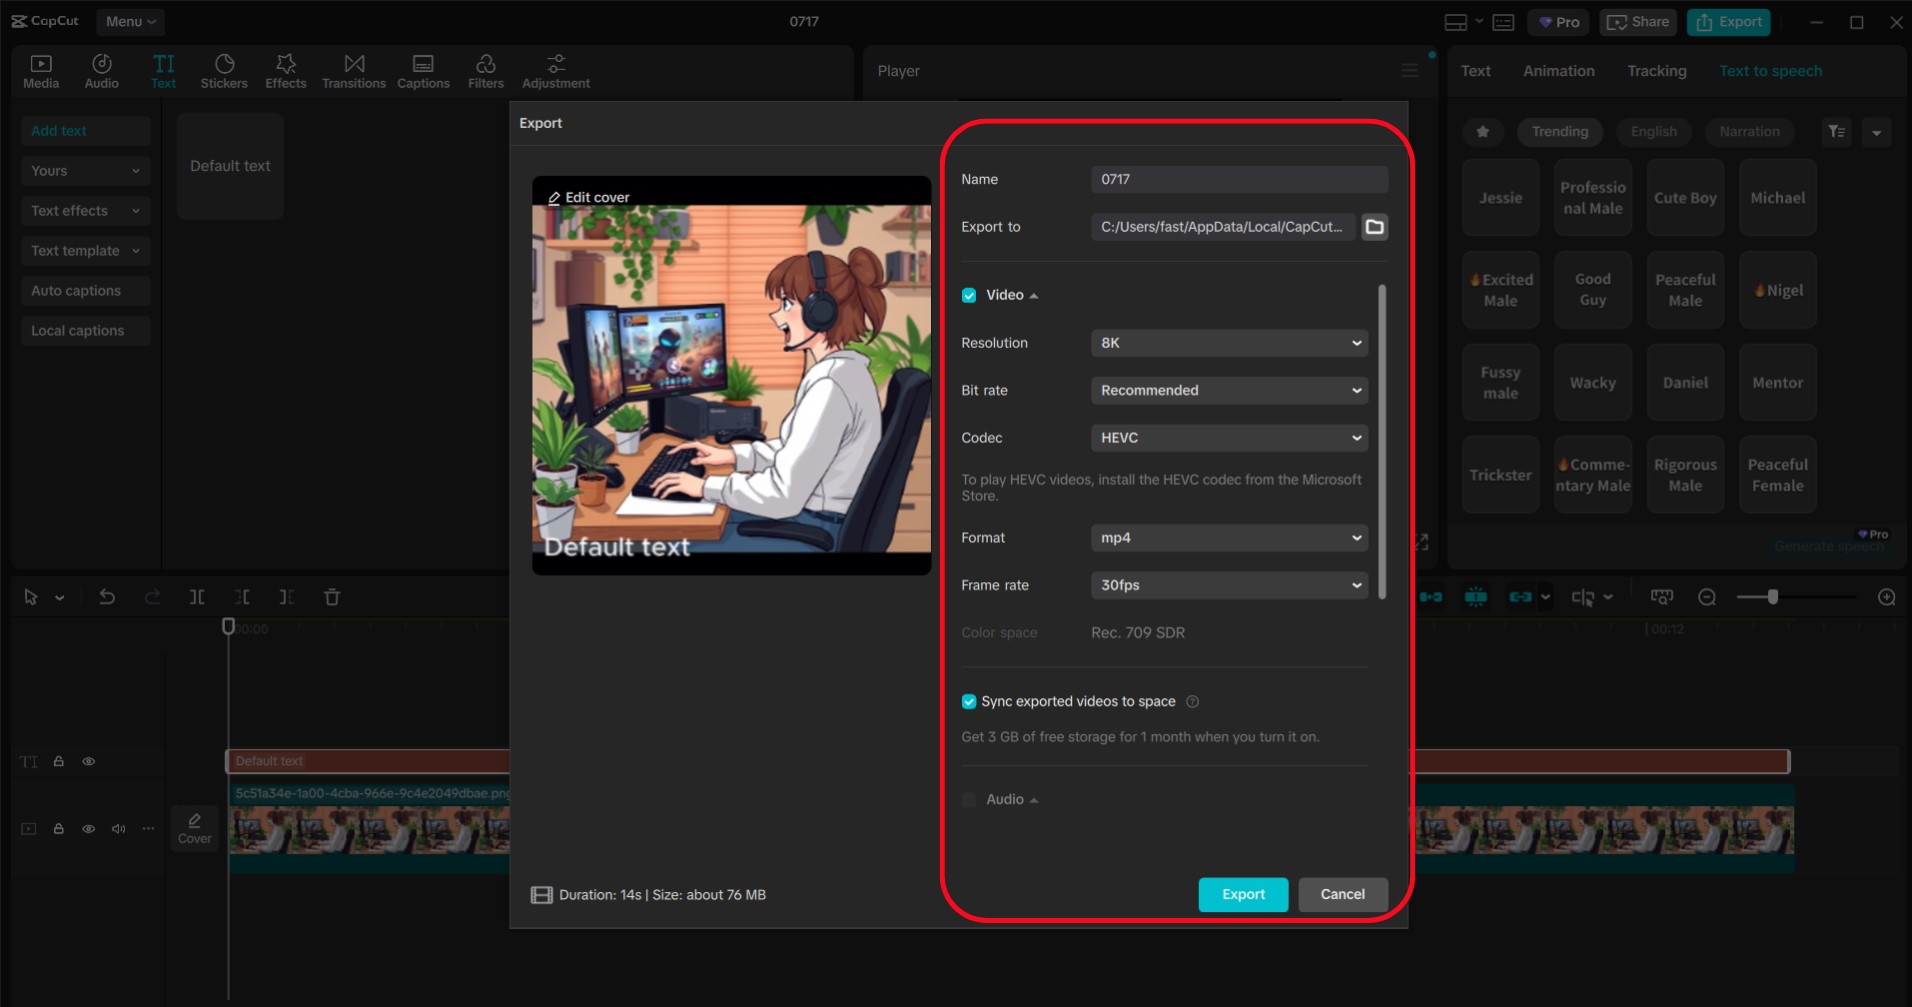Open the Codec dropdown showing HEVC
Image resolution: width=1912 pixels, height=1007 pixels.
[1229, 438]
